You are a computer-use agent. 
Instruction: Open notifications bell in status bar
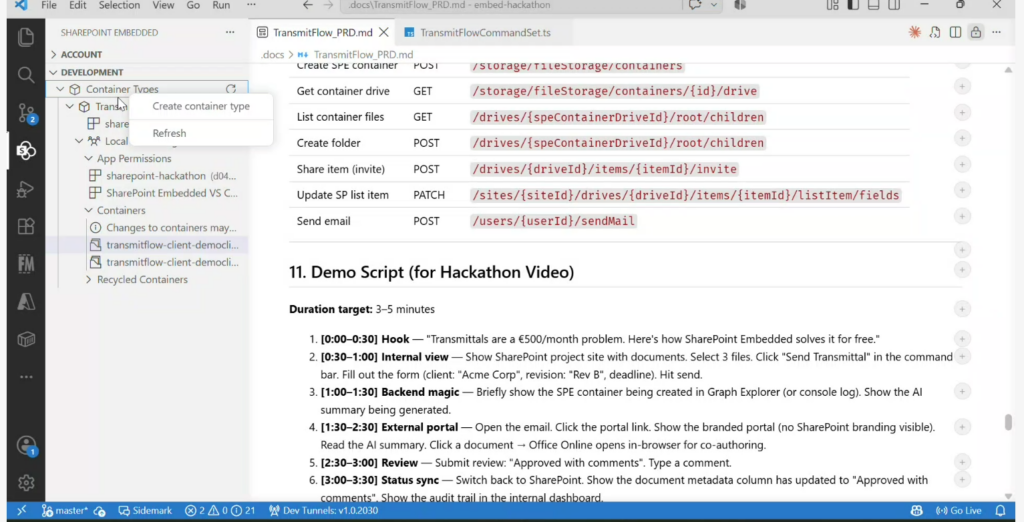pyautogui.click(x=1000, y=510)
